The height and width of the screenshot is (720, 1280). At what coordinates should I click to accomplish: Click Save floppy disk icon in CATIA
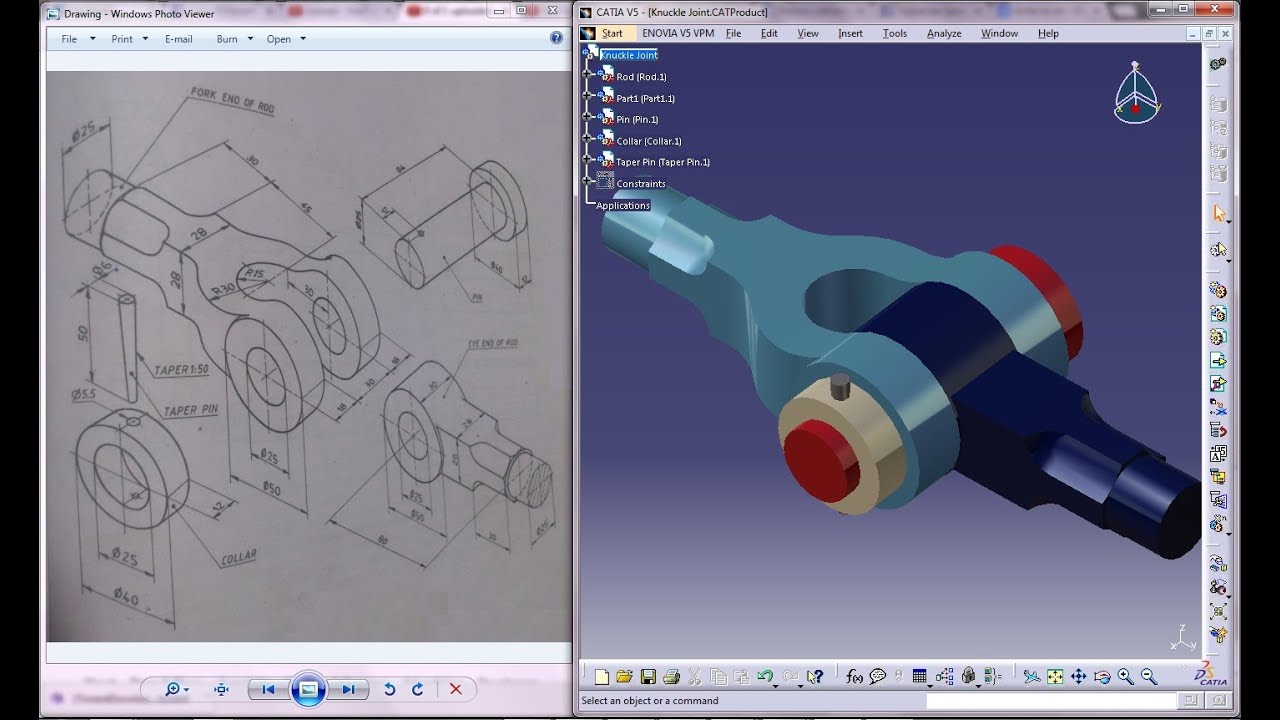[648, 677]
